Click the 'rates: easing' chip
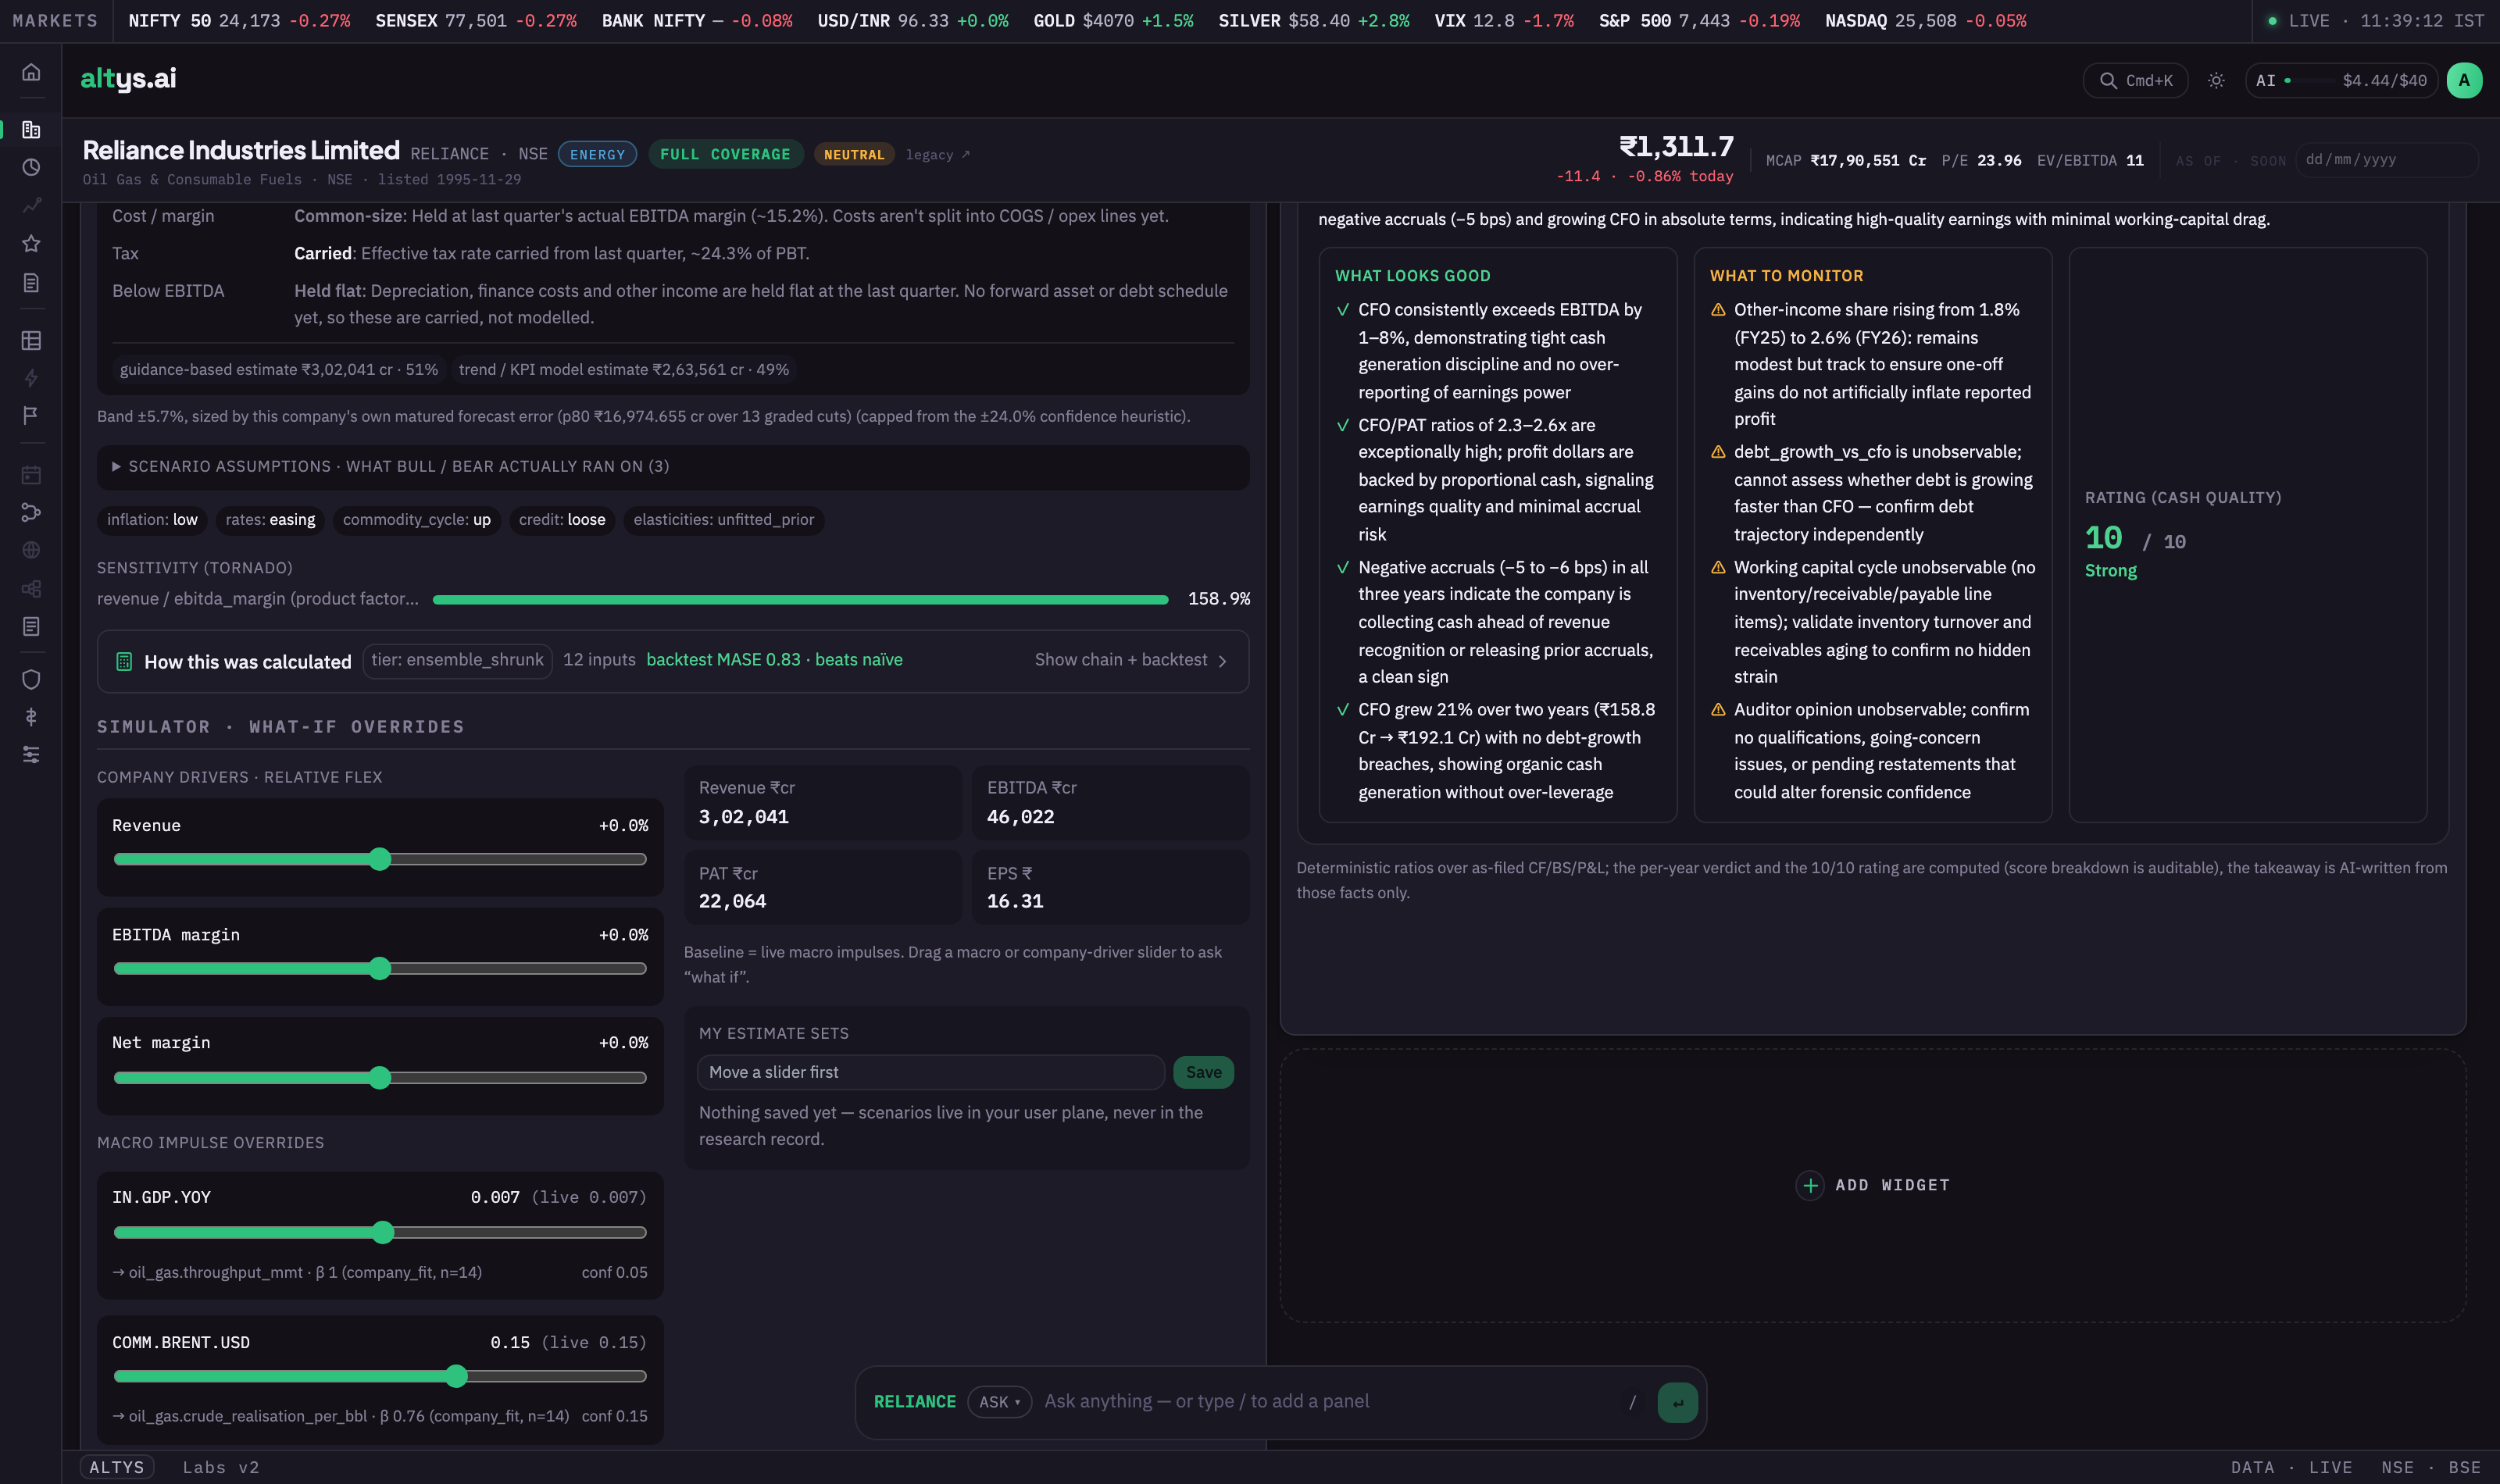 click(x=270, y=520)
